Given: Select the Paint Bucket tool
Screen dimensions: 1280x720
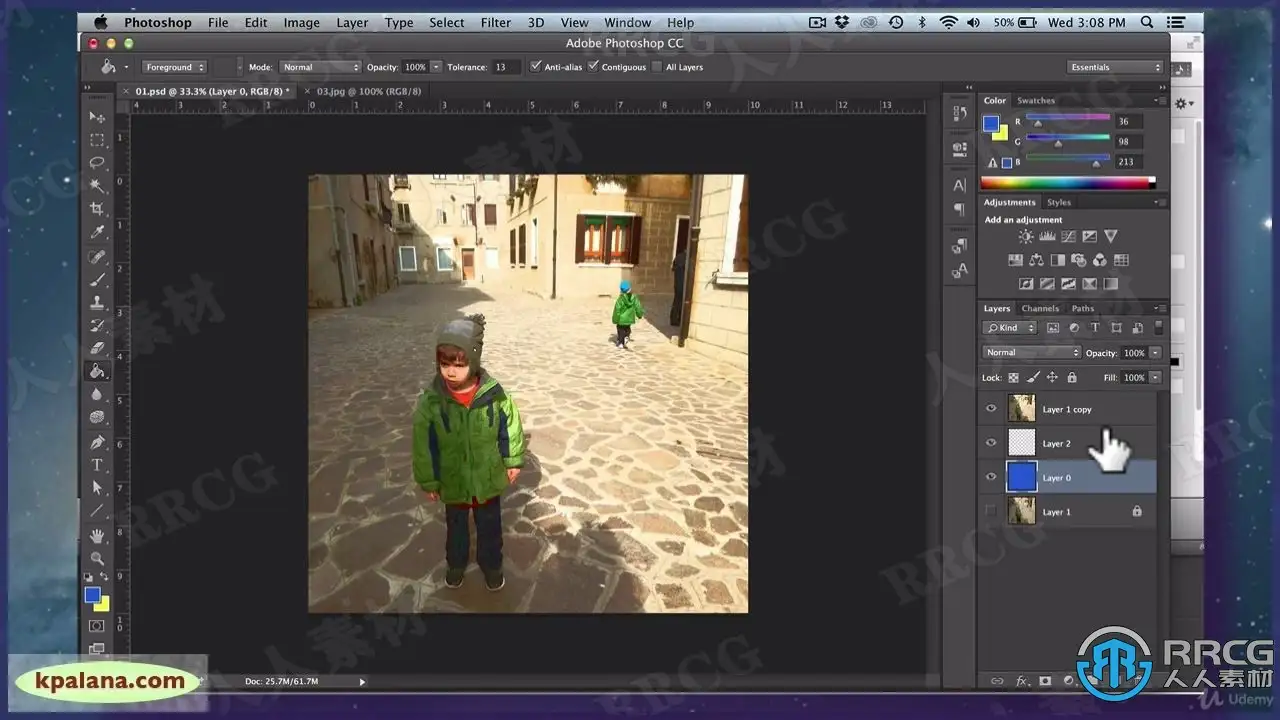Looking at the screenshot, I should click(x=97, y=371).
